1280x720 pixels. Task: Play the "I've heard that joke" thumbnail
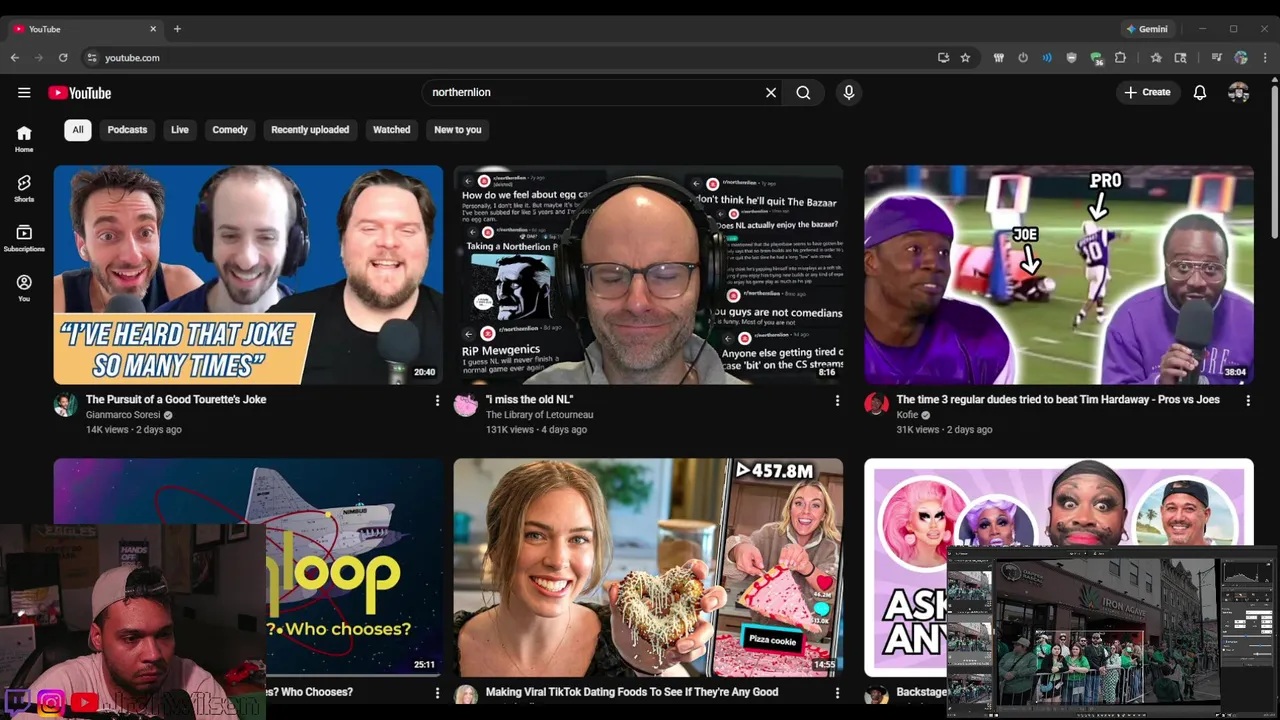tap(248, 275)
